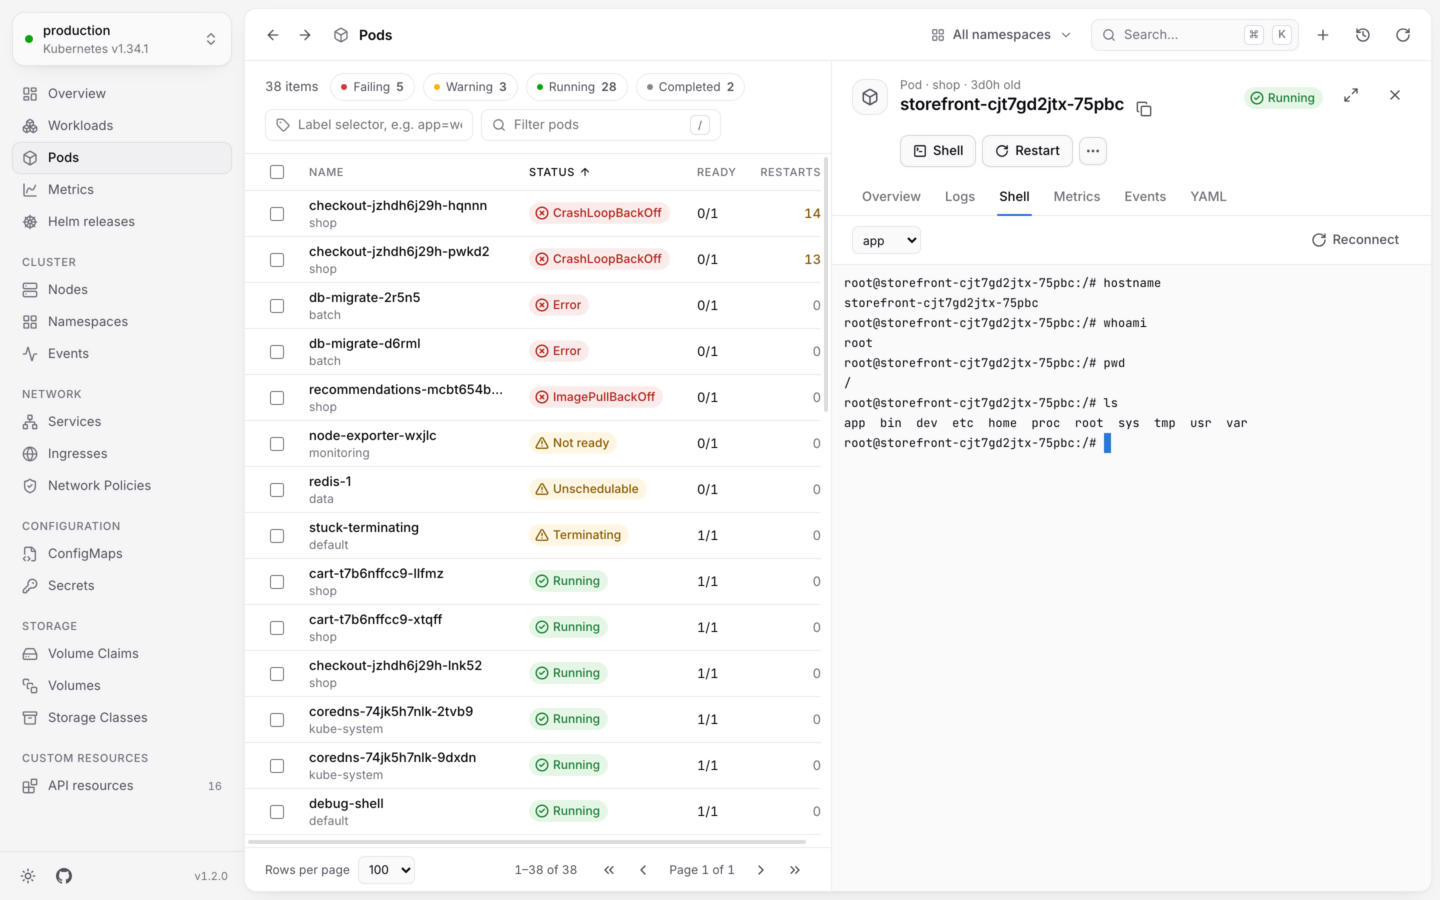Toggle the select-all checkbox in header

277,172
